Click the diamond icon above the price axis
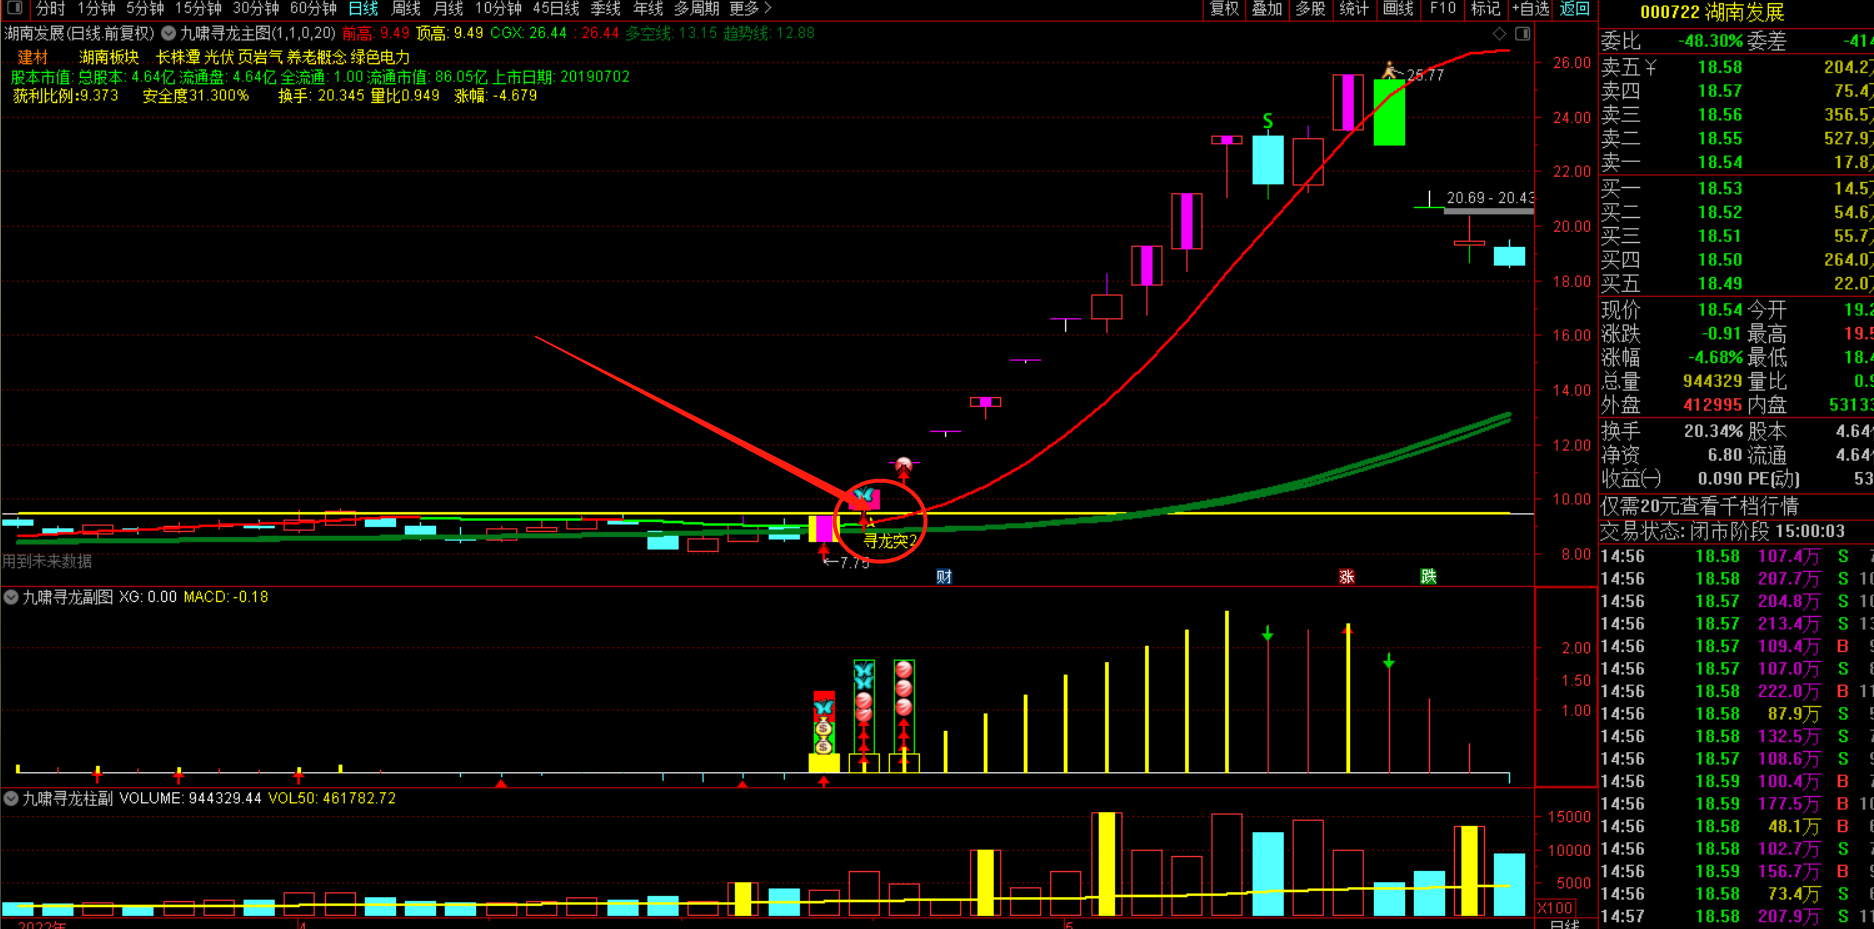Image resolution: width=1874 pixels, height=929 pixels. tap(1499, 34)
